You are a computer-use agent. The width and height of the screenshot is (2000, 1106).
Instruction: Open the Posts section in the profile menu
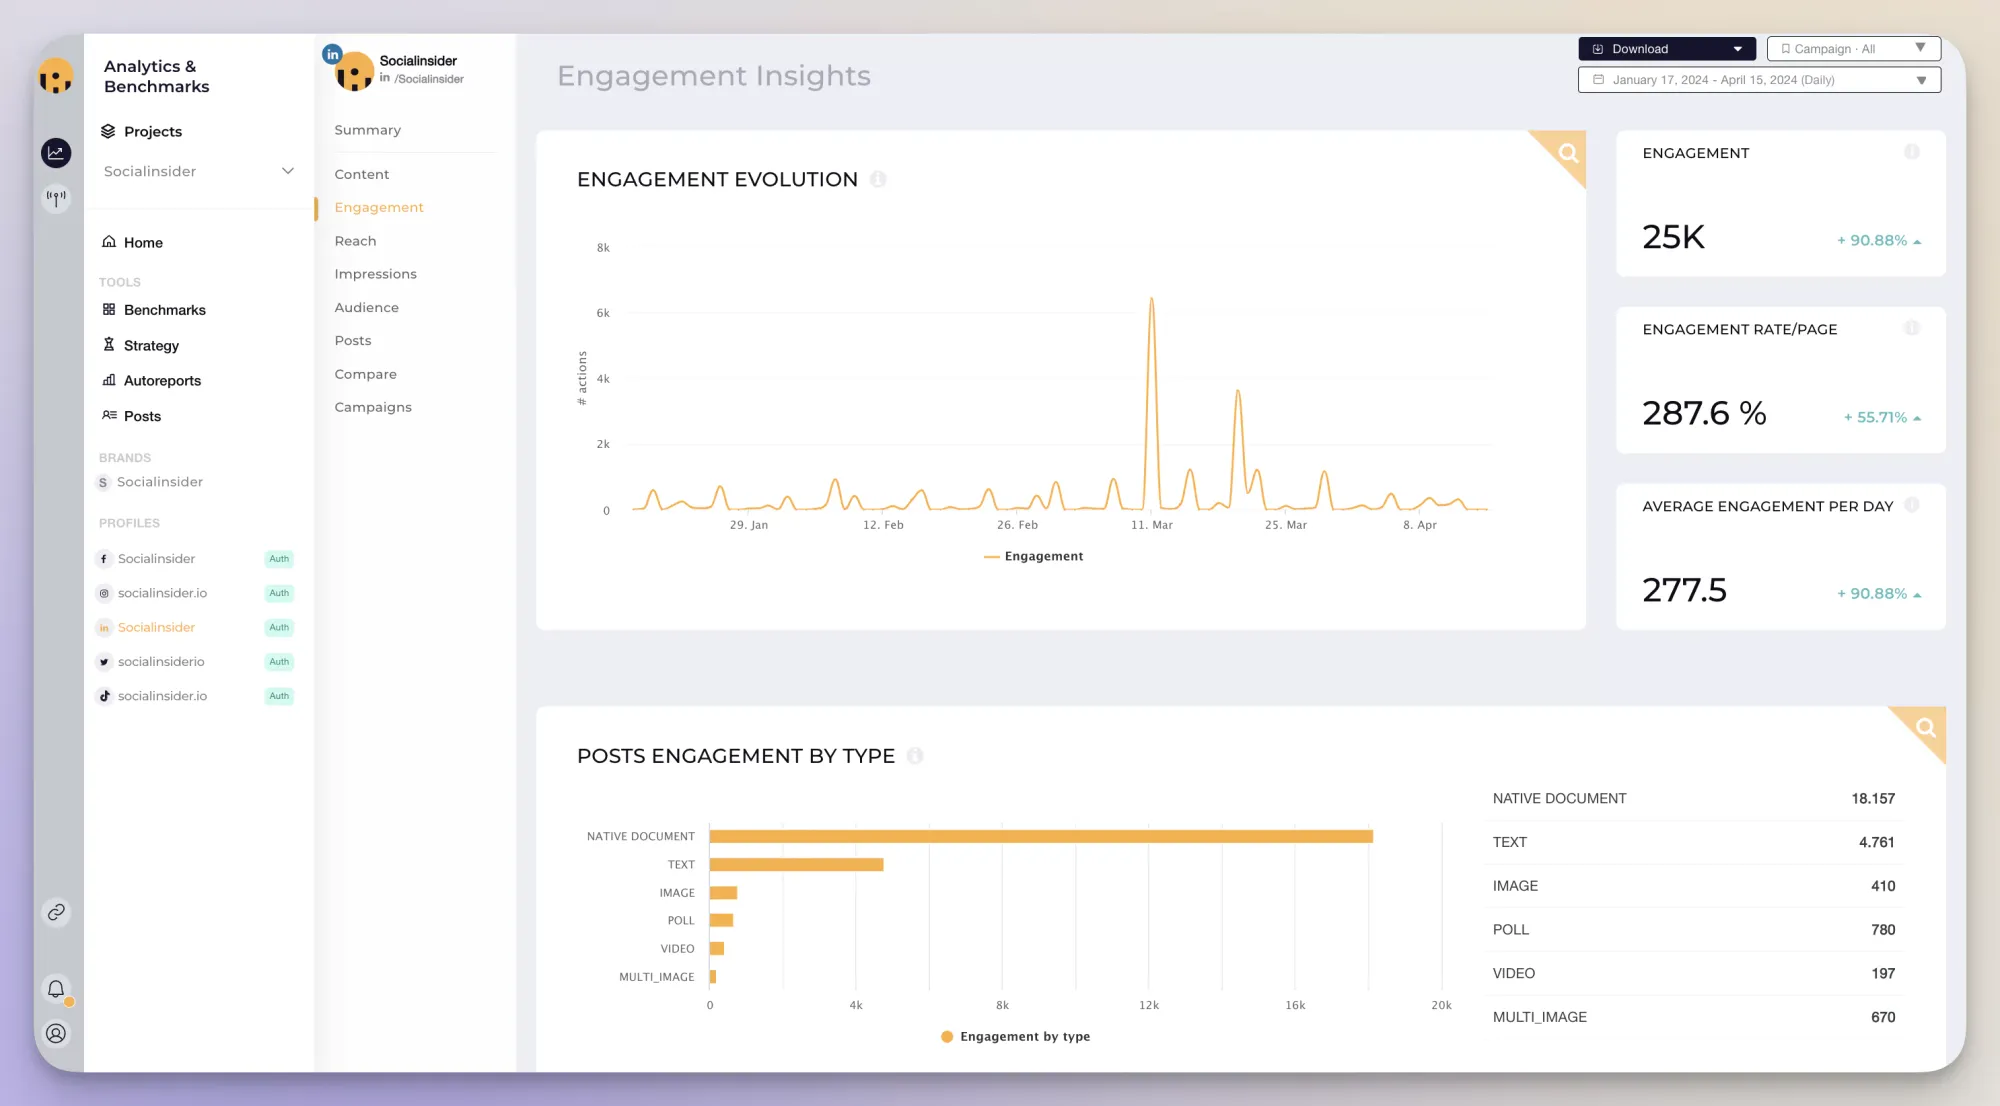pyautogui.click(x=352, y=340)
